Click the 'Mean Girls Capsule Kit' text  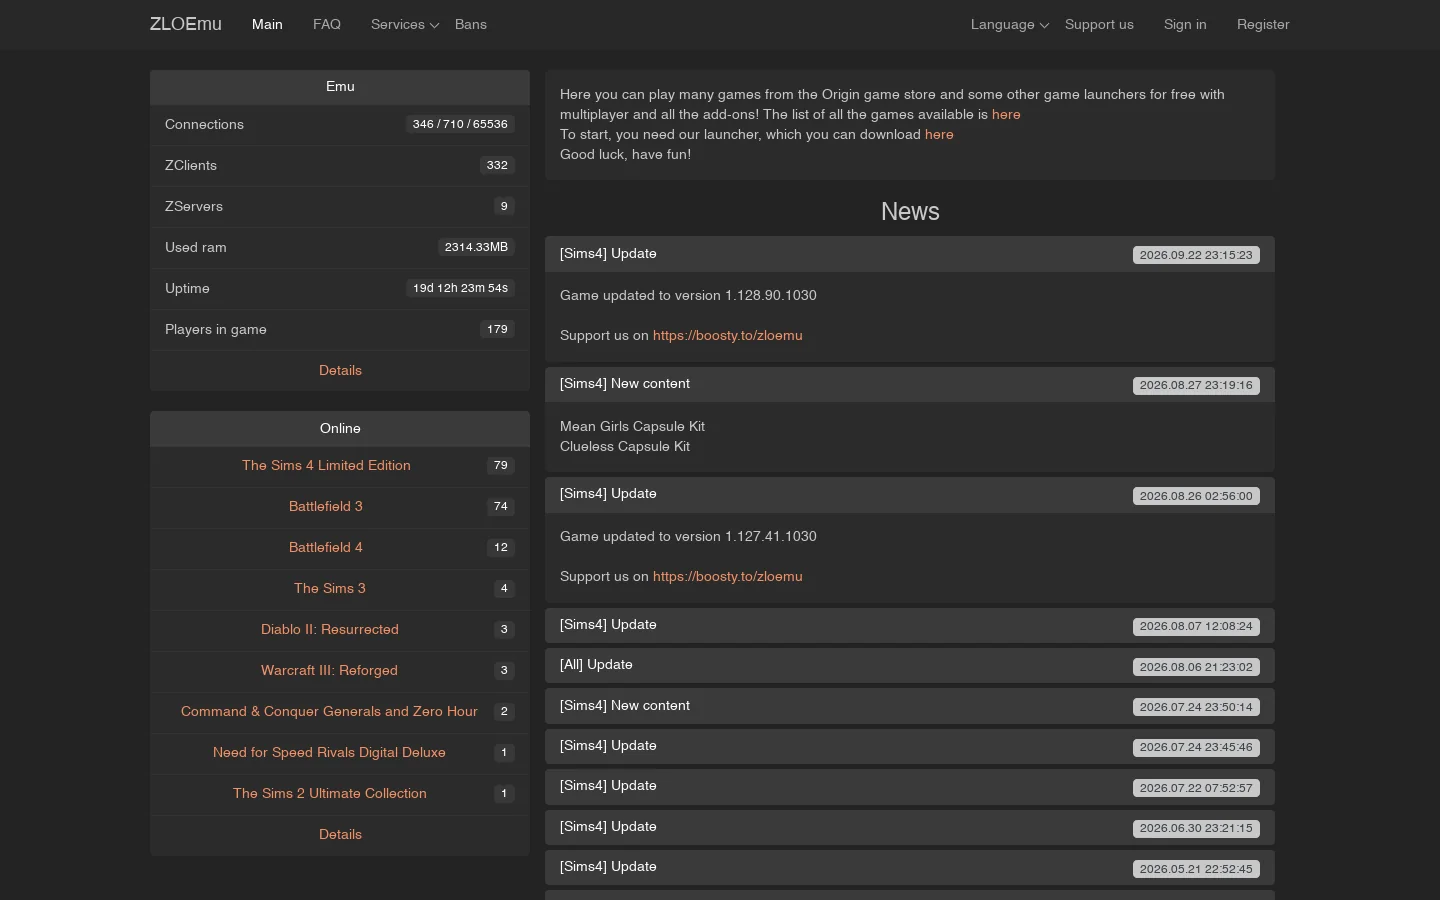click(x=632, y=426)
